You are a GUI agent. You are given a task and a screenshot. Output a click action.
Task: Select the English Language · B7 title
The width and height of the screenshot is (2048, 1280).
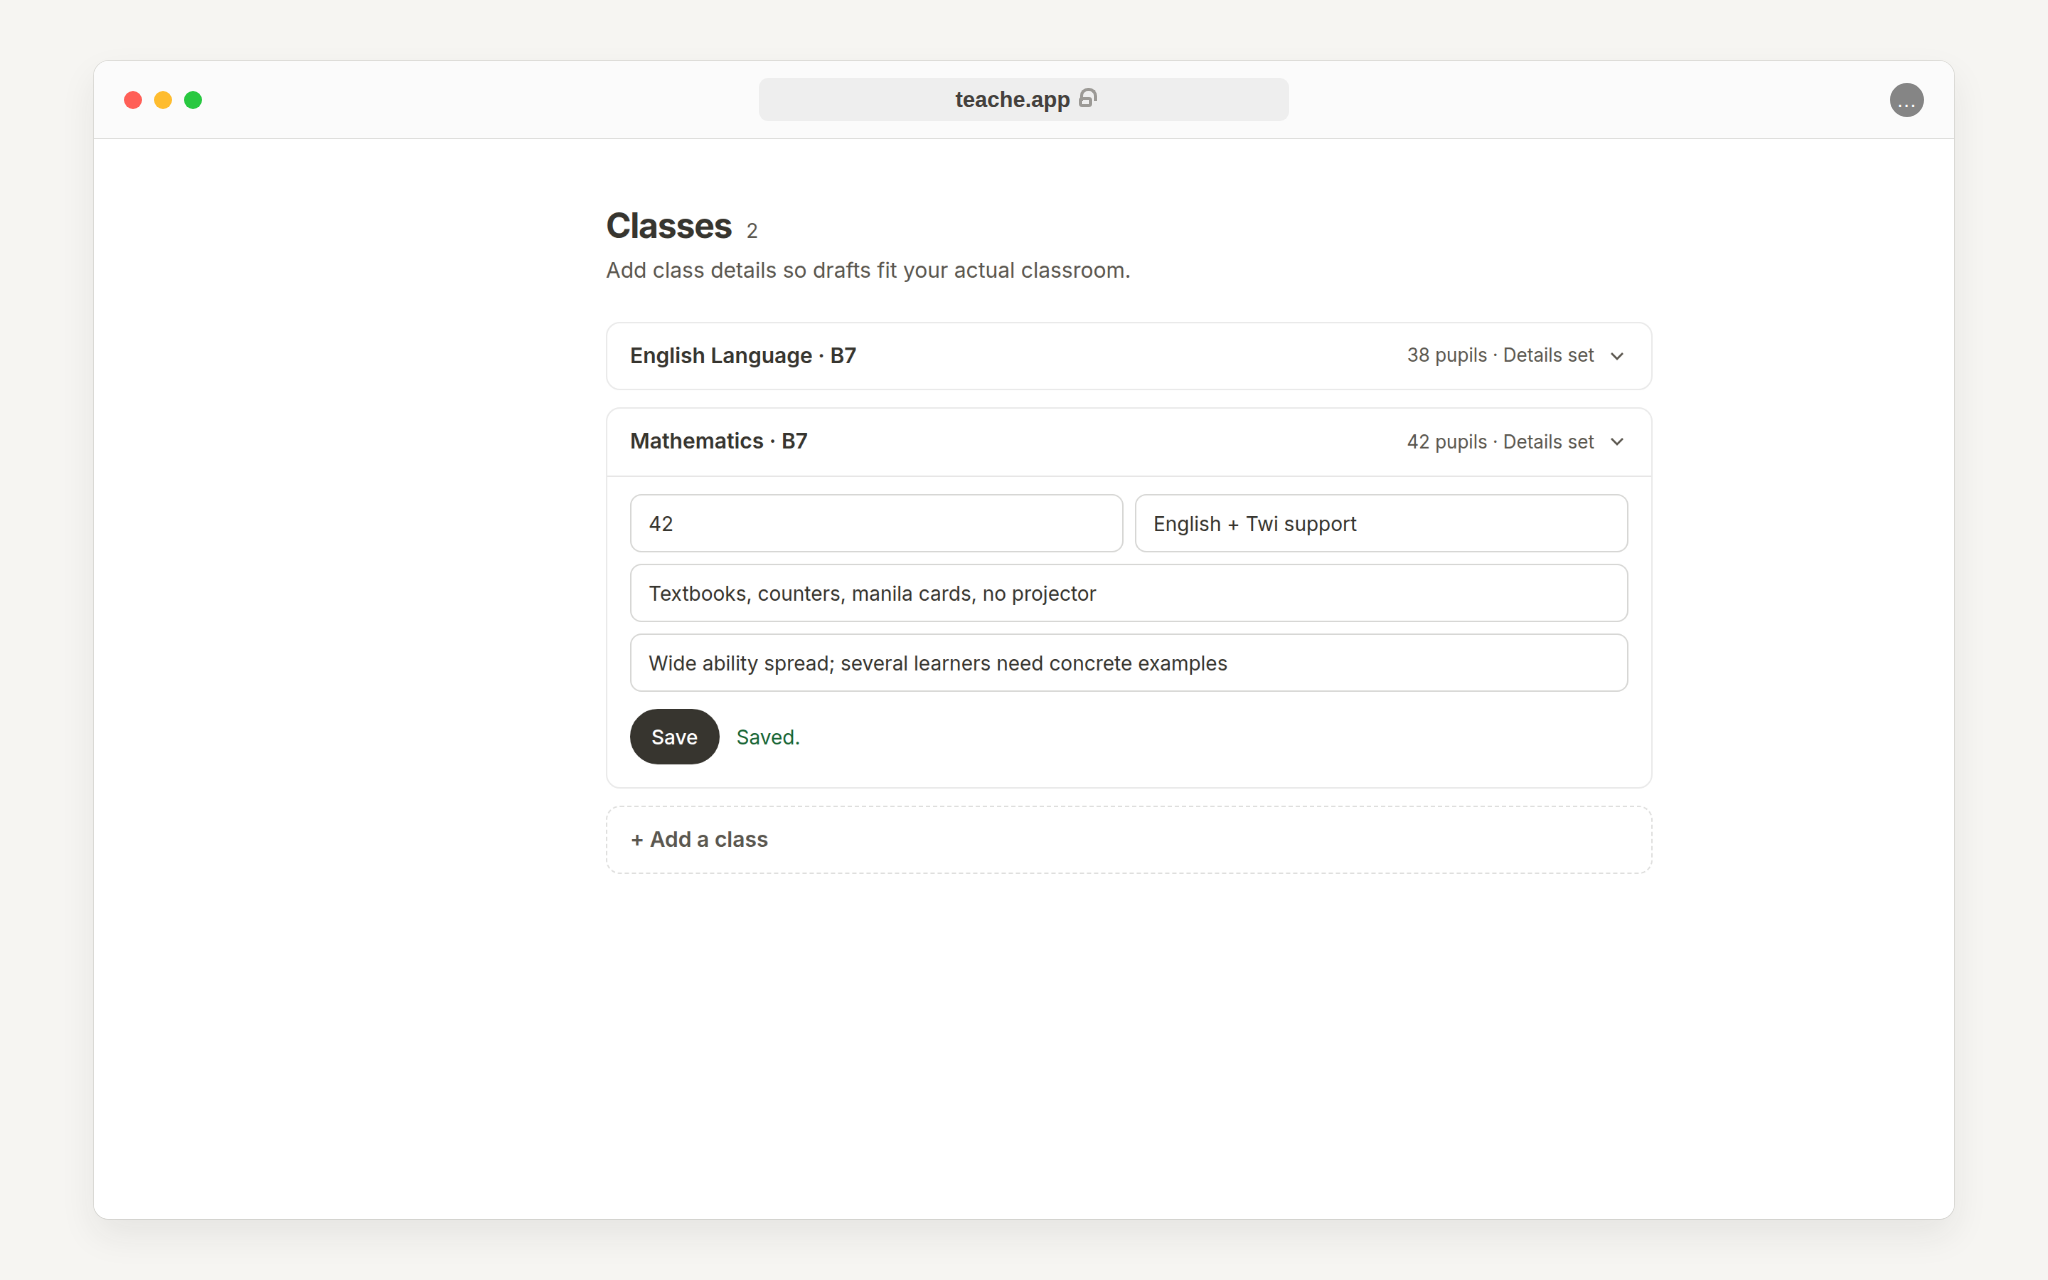743,356
